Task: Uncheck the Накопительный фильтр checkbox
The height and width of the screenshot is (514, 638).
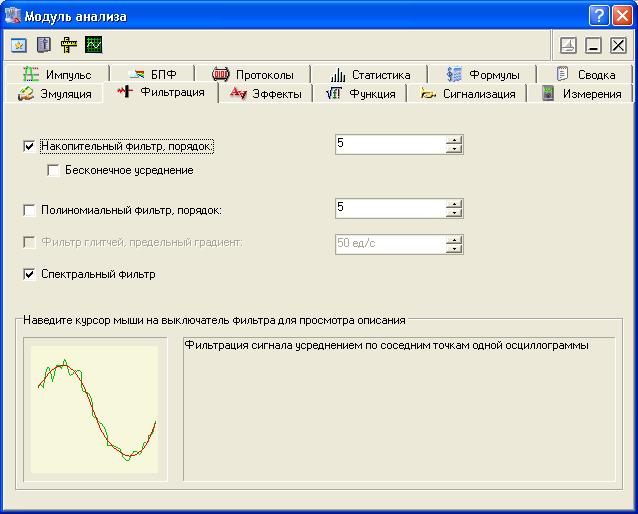Action: click(x=29, y=146)
